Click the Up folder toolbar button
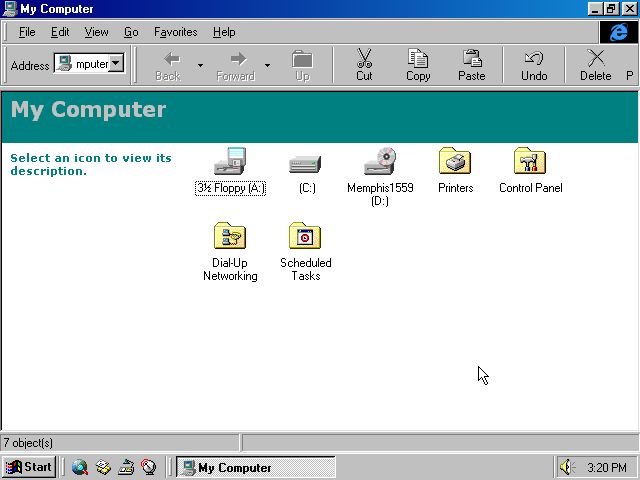 pos(302,65)
